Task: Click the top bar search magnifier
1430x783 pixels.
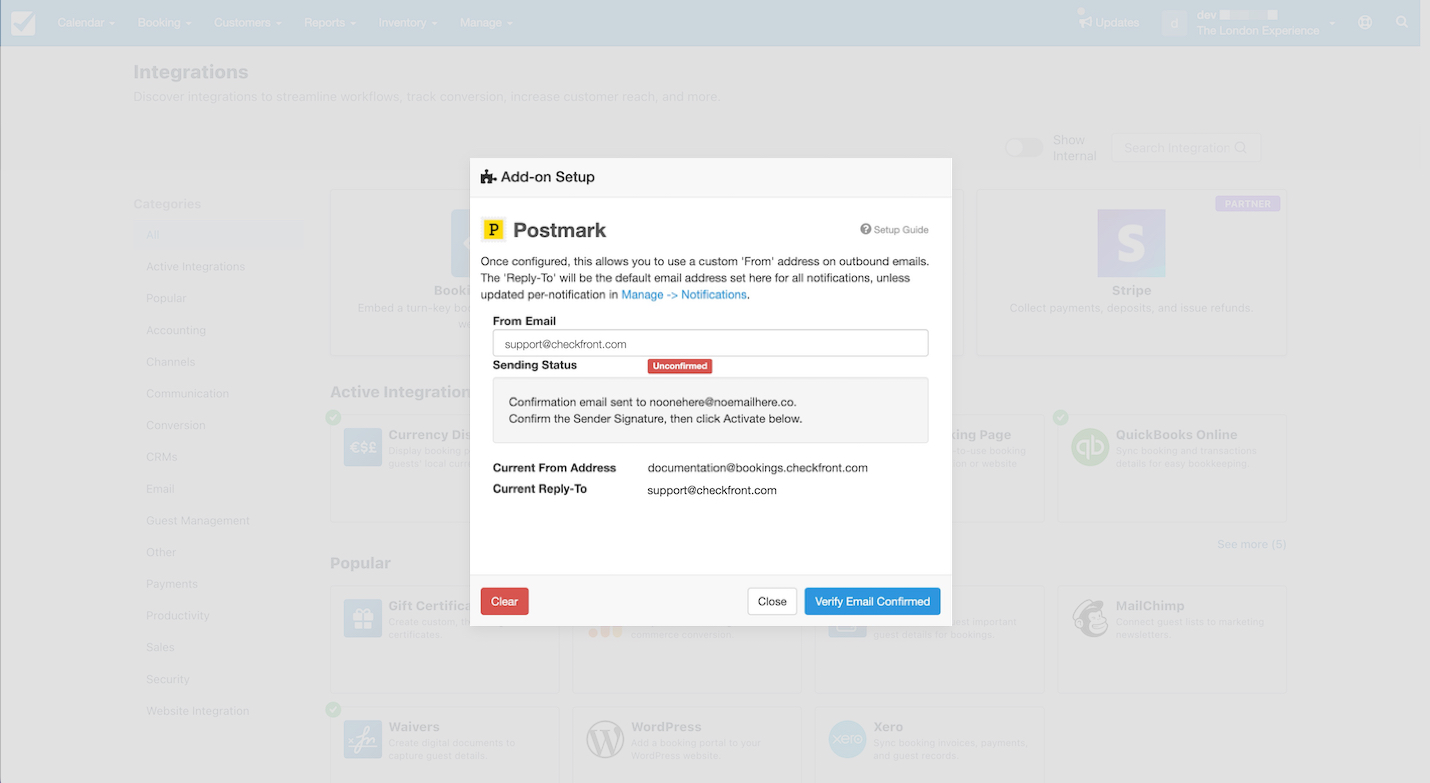Action: pos(1402,22)
